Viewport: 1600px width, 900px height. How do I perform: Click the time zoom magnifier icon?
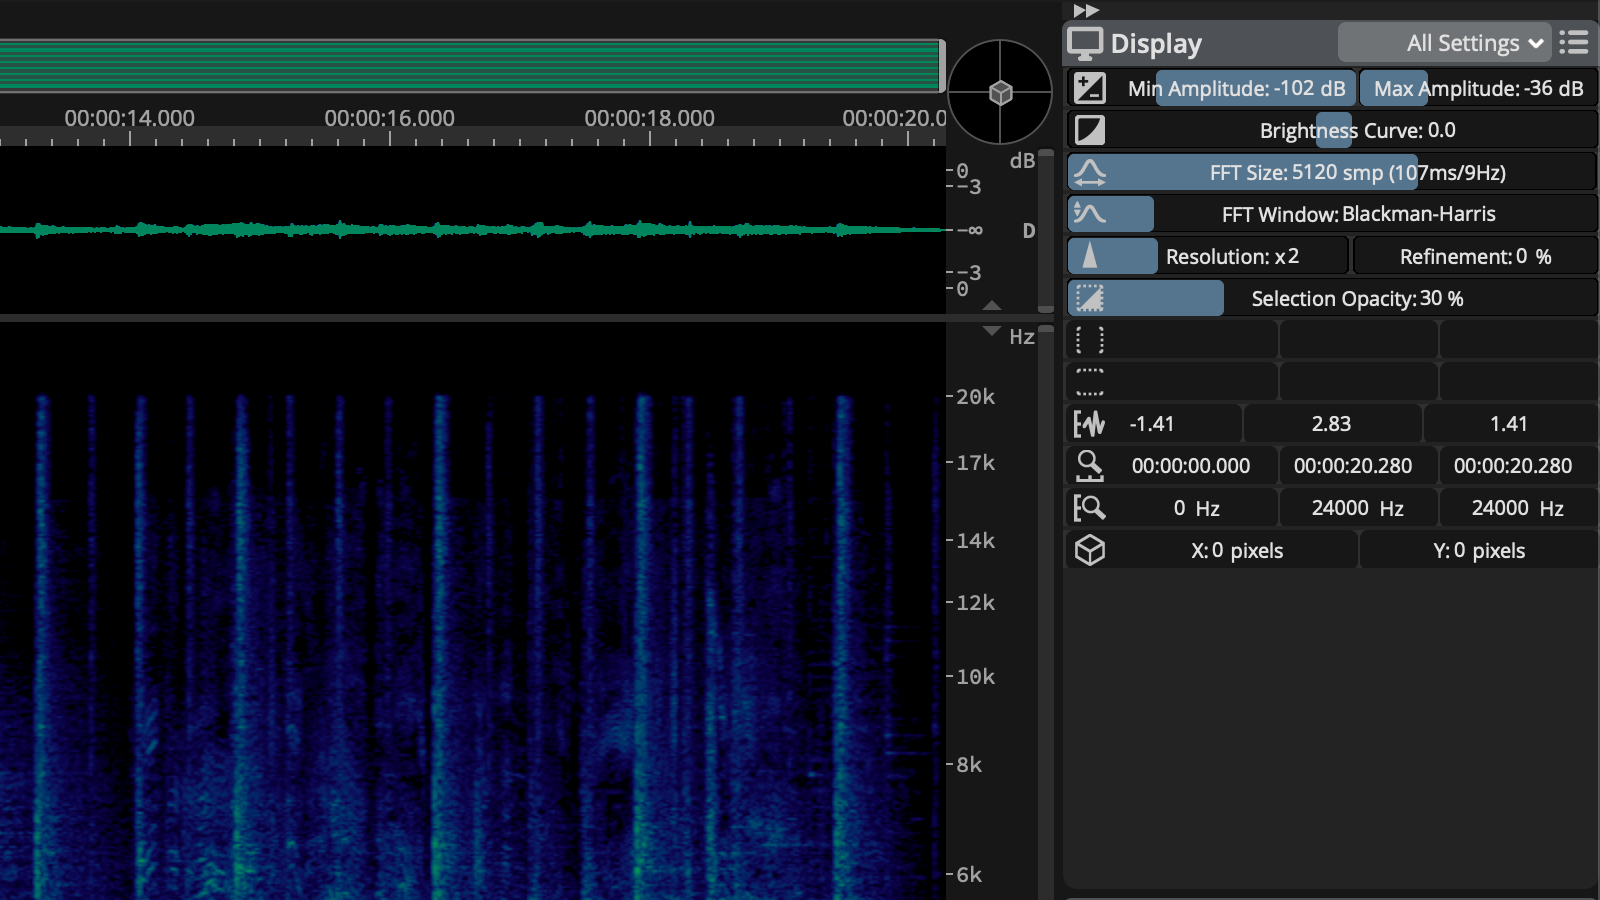pos(1089,466)
